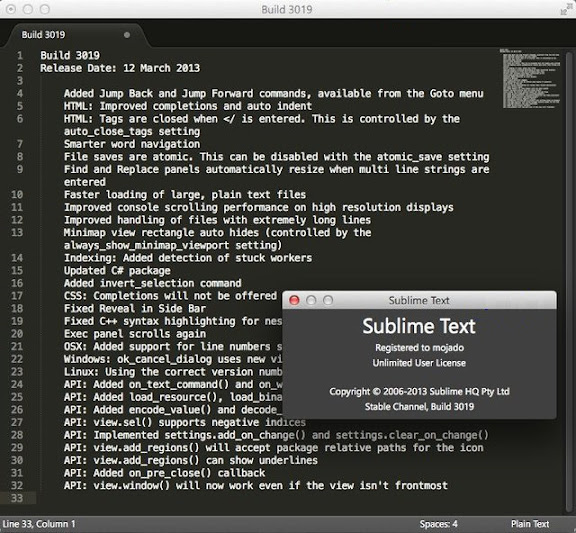Click the copyright line in about dialog
The width and height of the screenshot is (576, 533).
point(419,392)
